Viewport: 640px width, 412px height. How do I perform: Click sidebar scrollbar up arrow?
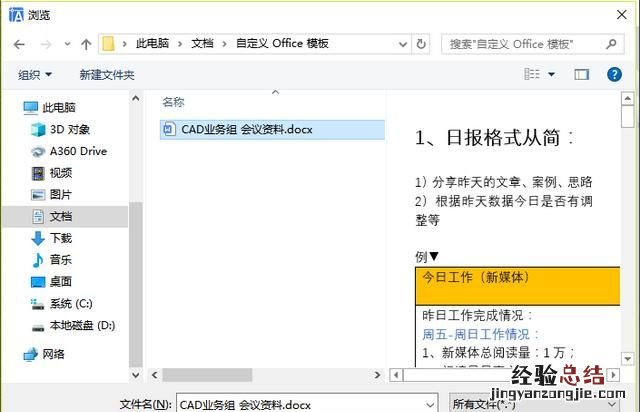[136, 98]
